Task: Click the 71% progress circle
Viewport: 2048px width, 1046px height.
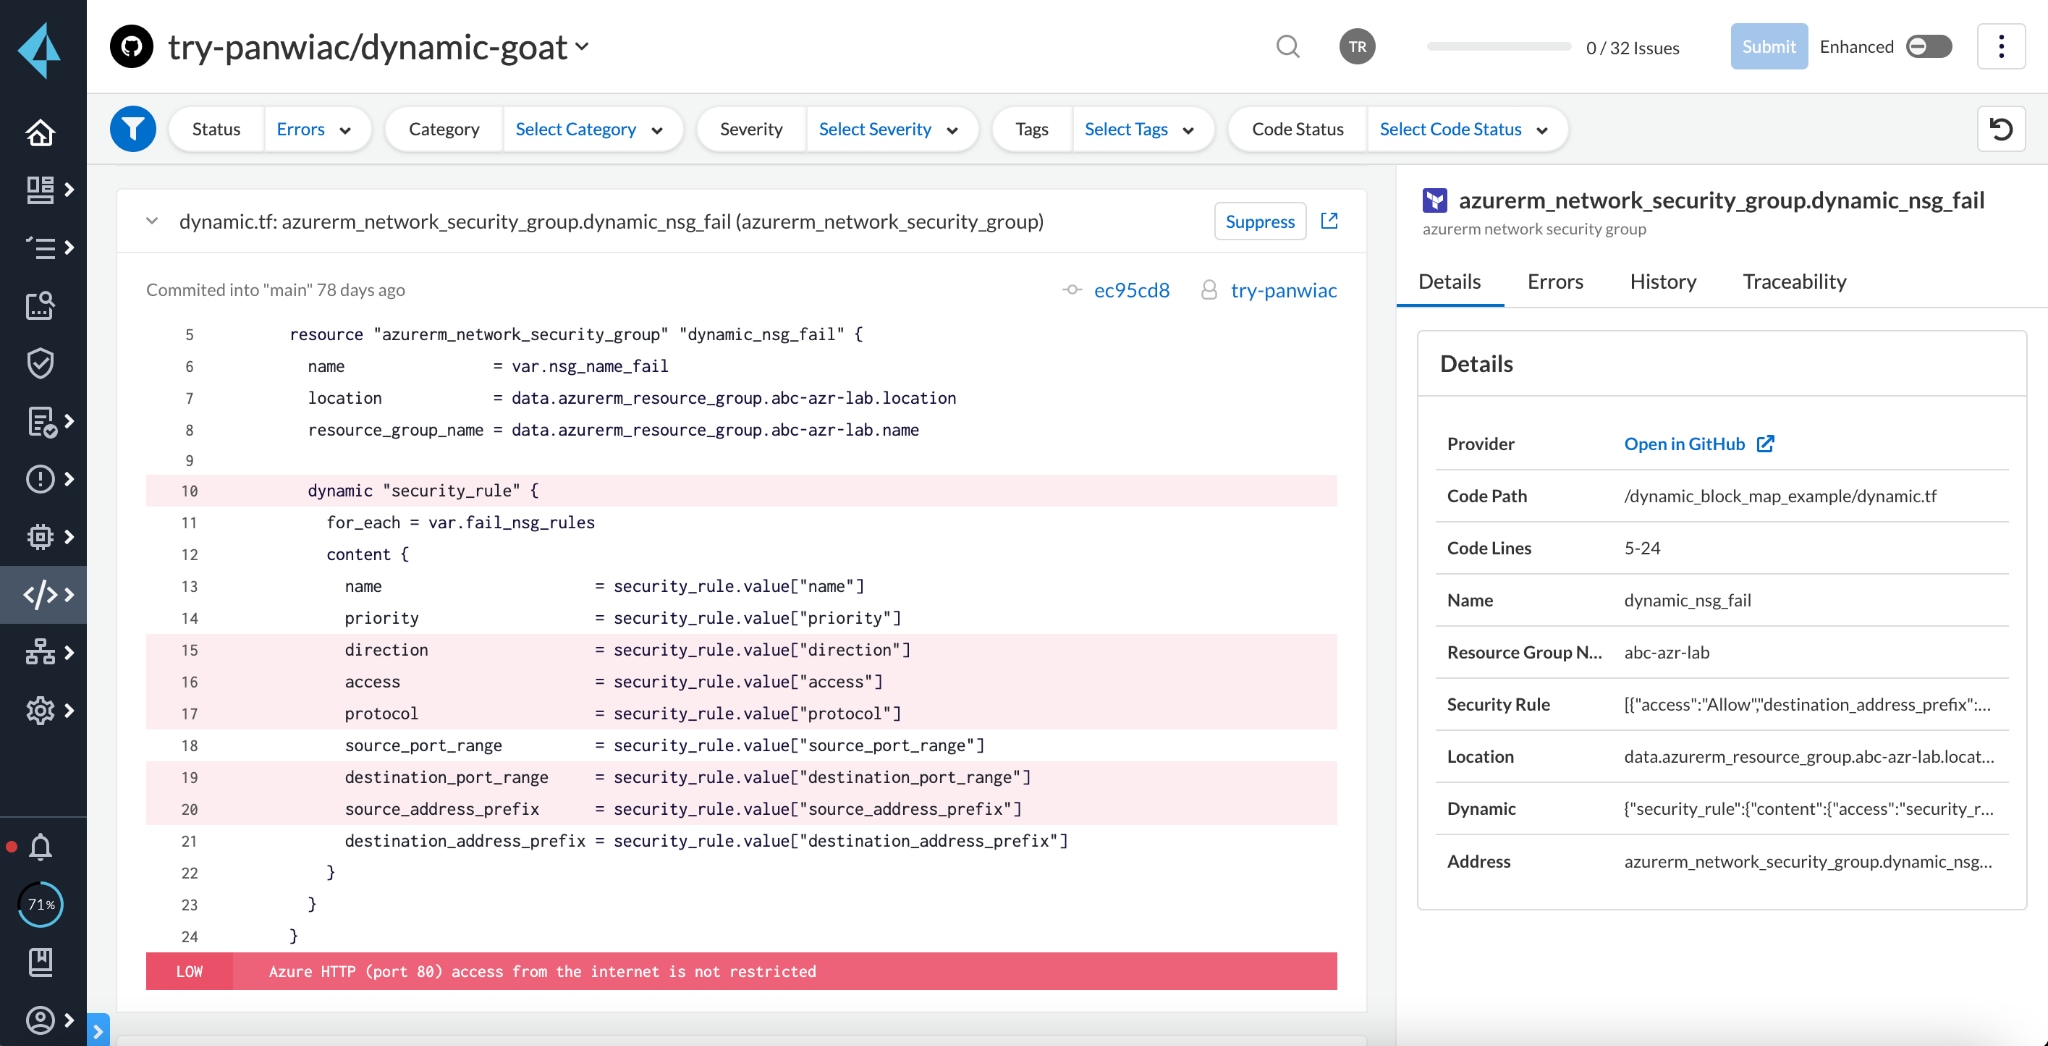Action: [x=41, y=904]
